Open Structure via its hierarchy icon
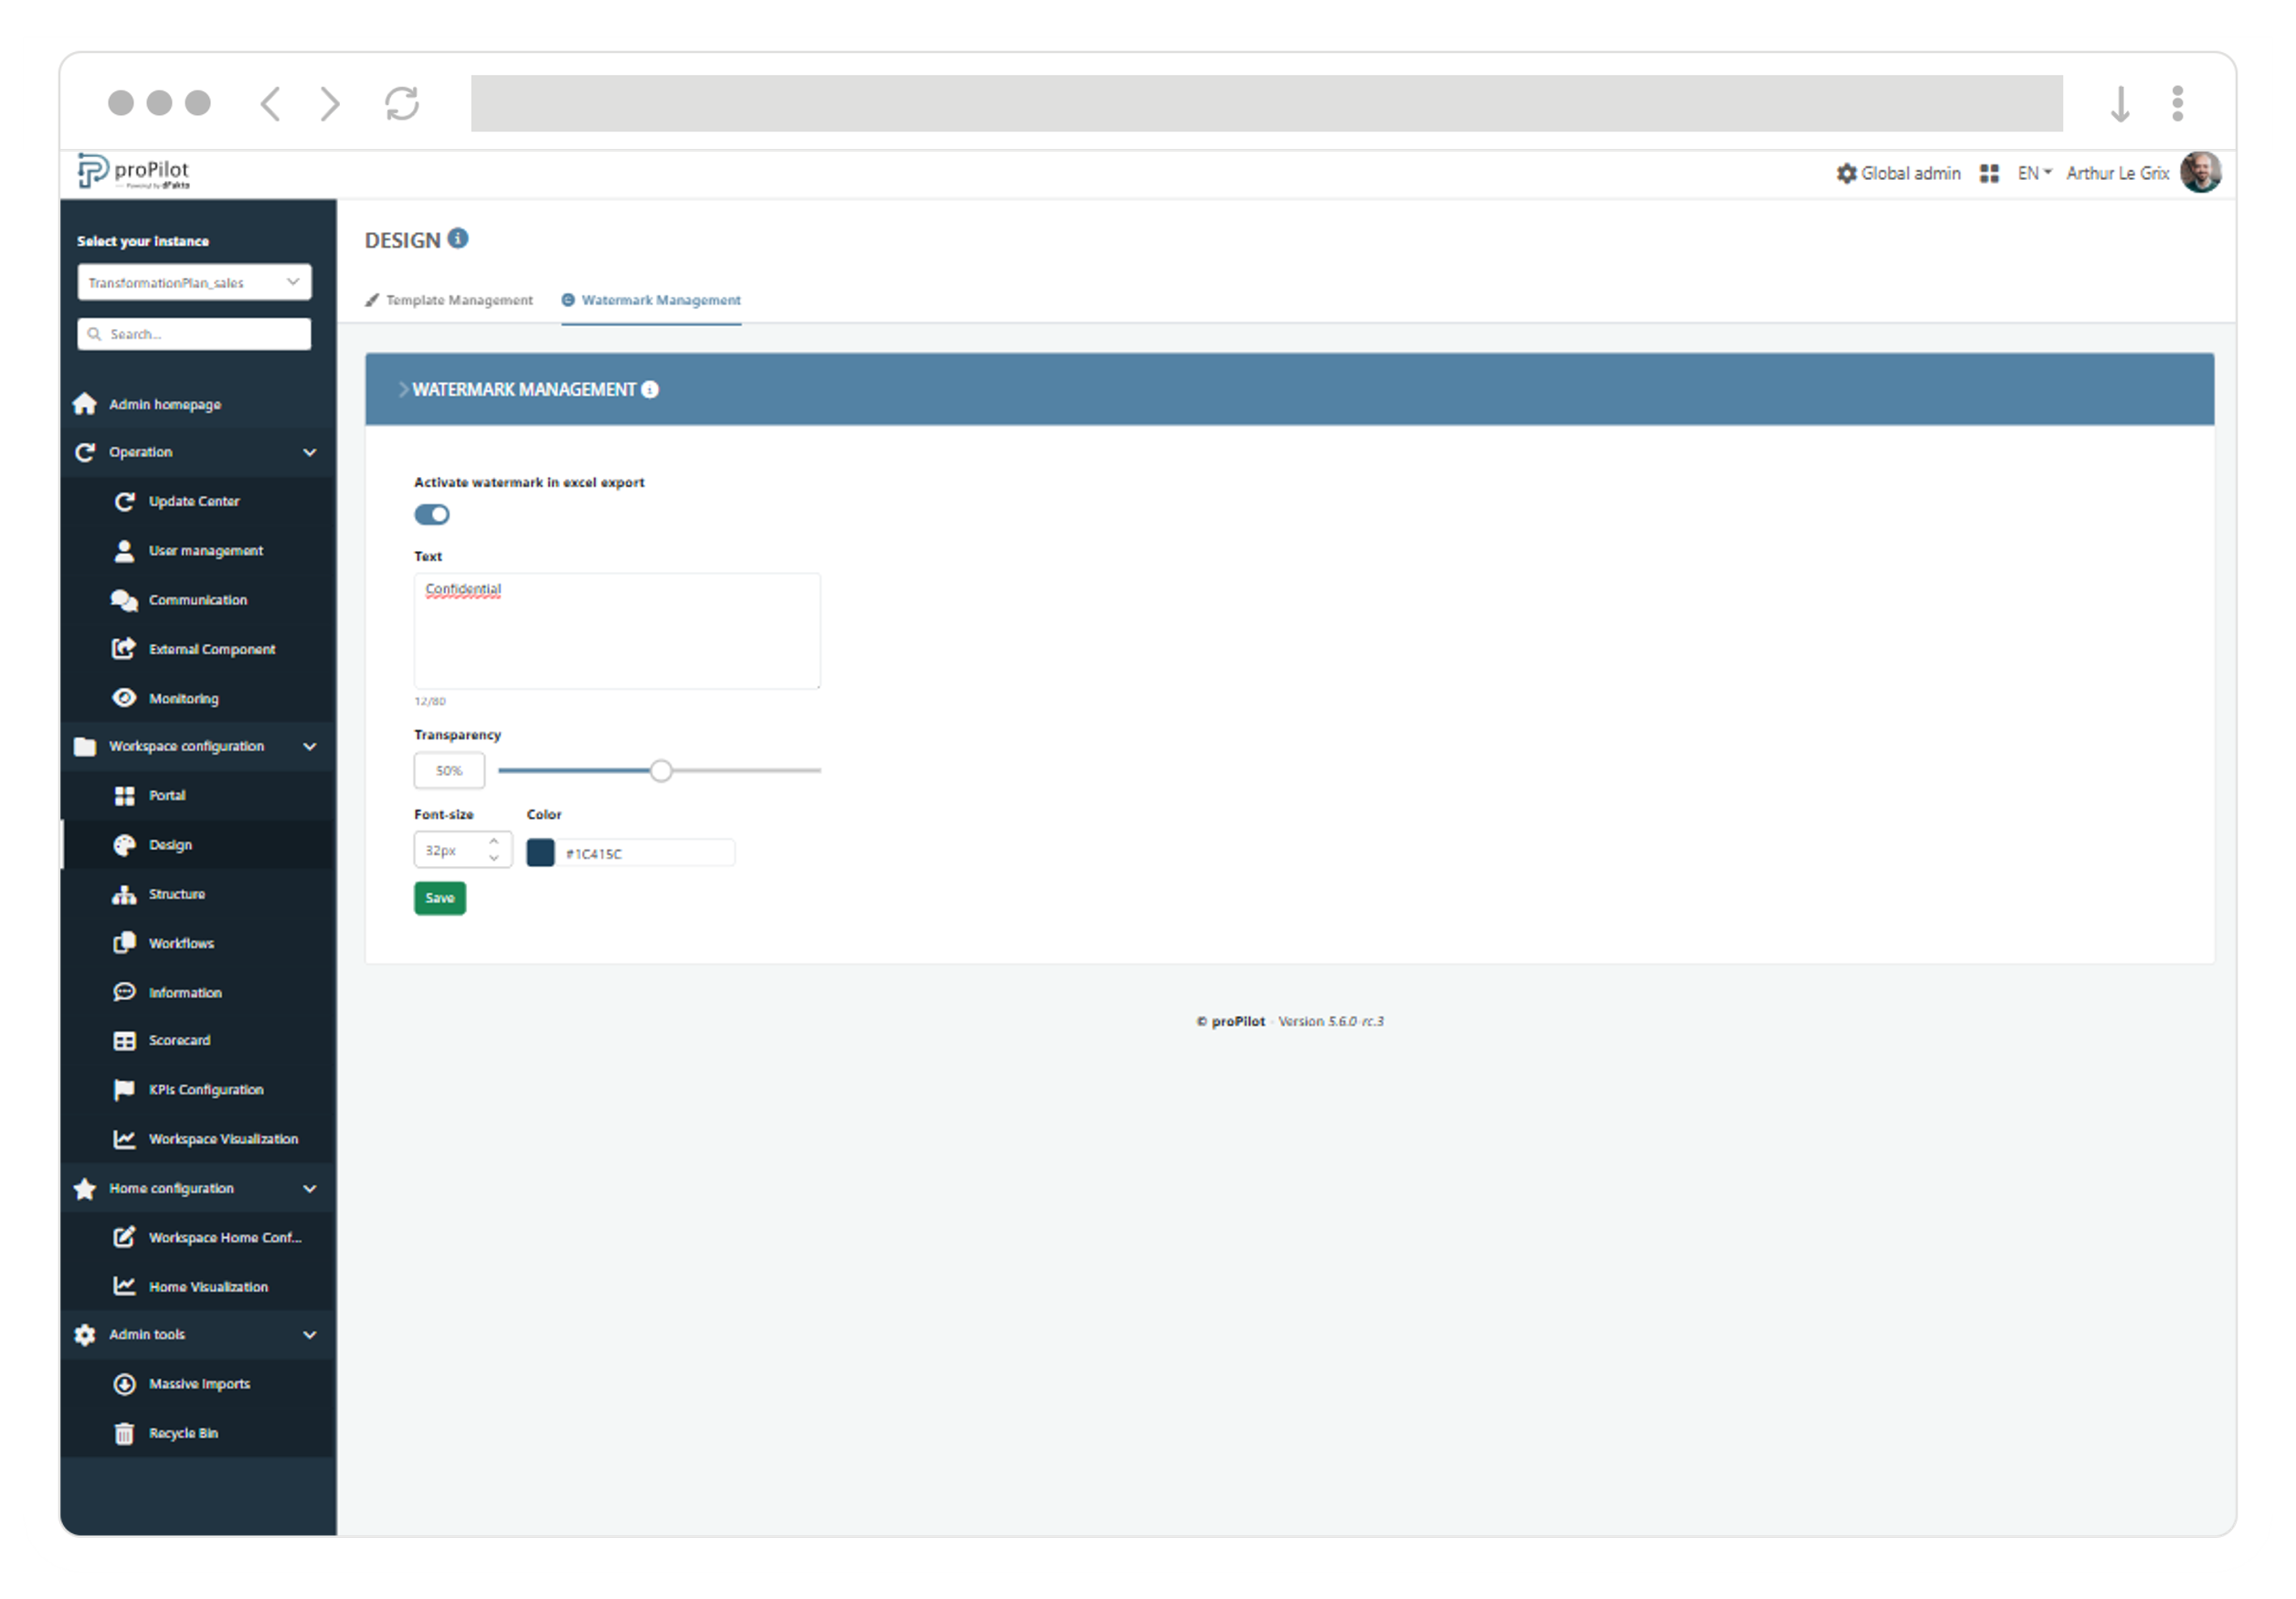 point(124,894)
